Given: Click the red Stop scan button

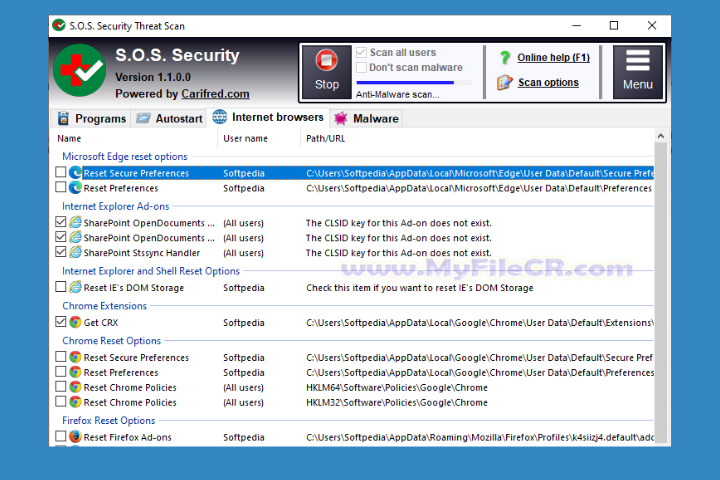Looking at the screenshot, I should [x=326, y=72].
